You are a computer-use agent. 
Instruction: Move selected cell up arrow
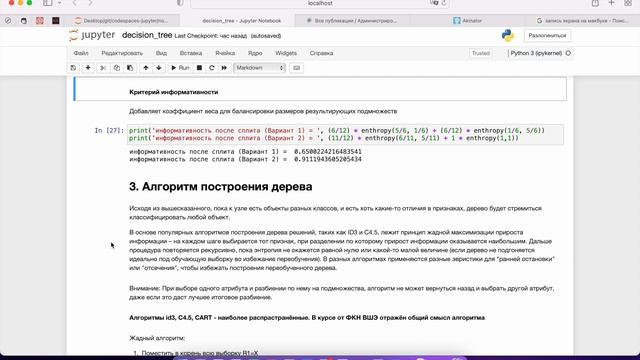(x=146, y=68)
